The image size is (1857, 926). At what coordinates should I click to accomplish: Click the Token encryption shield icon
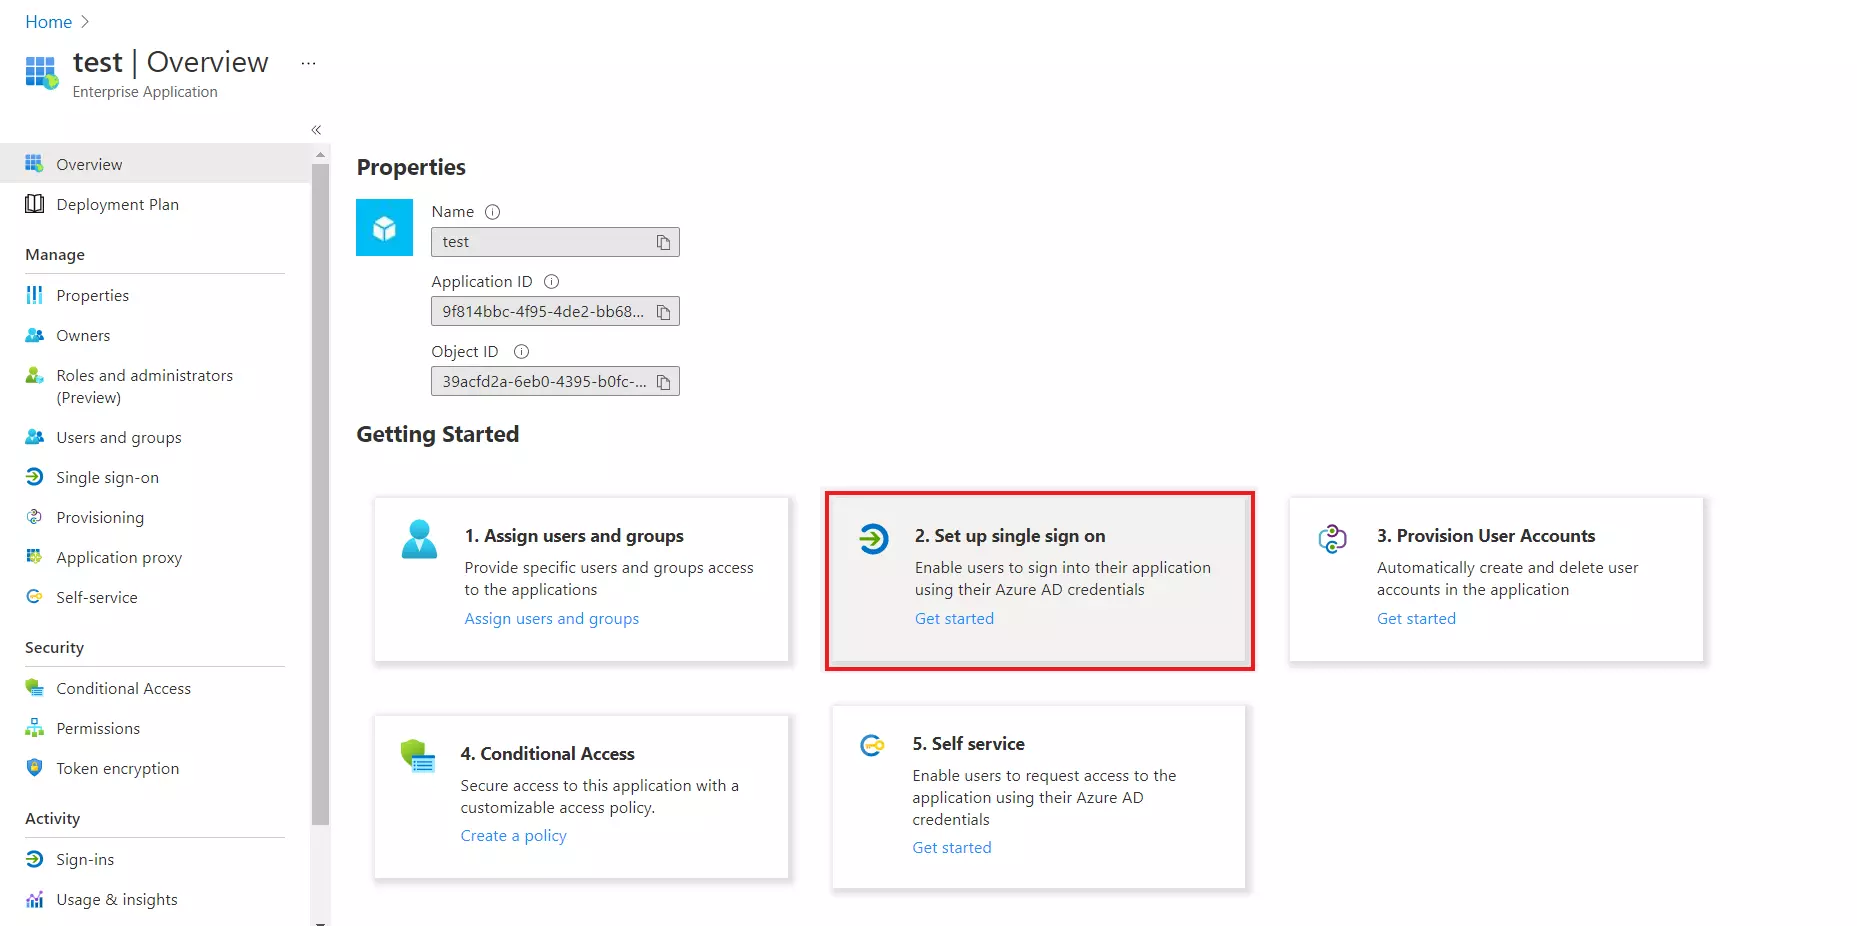click(x=34, y=768)
